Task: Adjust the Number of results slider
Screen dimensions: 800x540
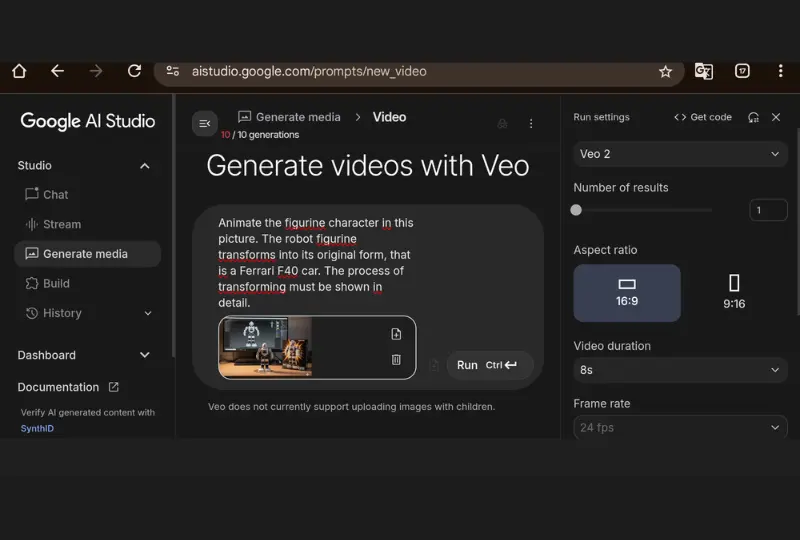Action: (x=576, y=210)
